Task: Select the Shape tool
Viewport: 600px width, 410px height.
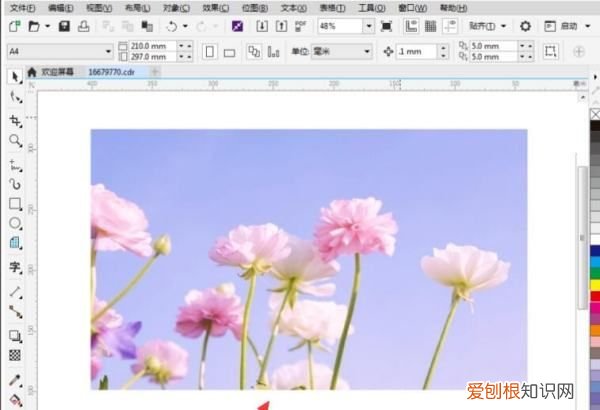Action: 15,97
